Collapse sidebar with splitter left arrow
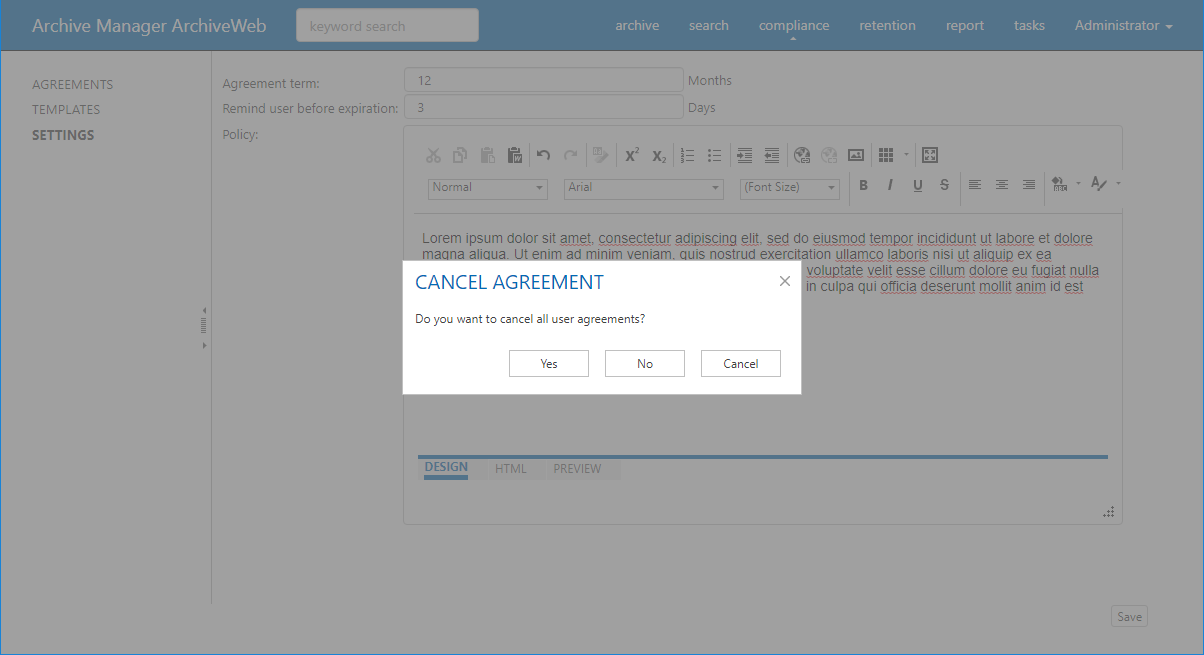 point(204,310)
